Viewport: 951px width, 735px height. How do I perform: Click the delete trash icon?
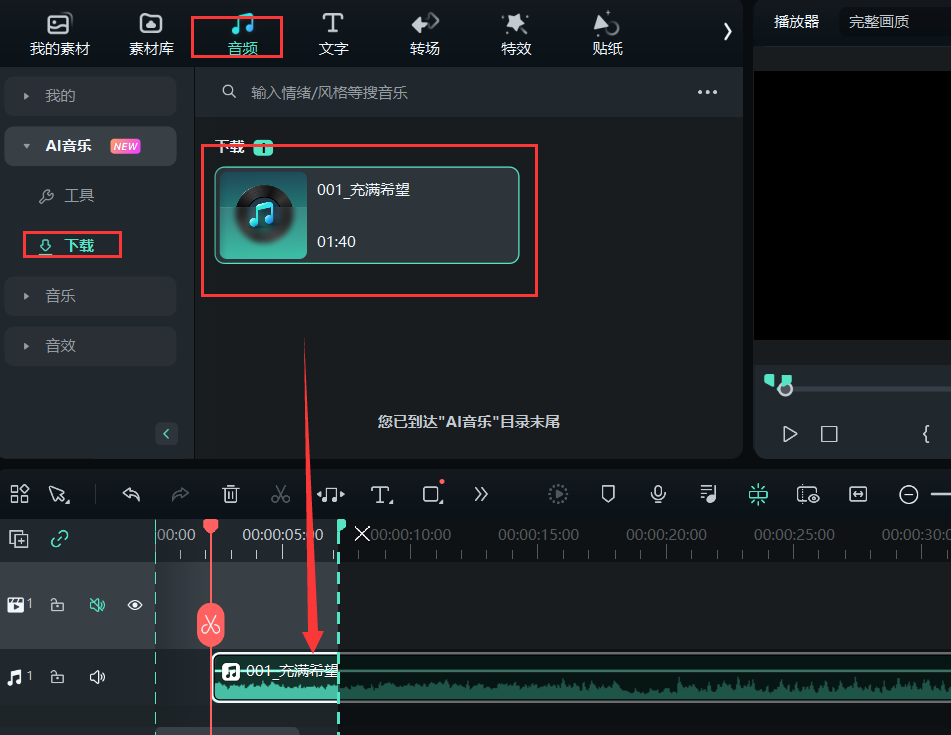[230, 494]
